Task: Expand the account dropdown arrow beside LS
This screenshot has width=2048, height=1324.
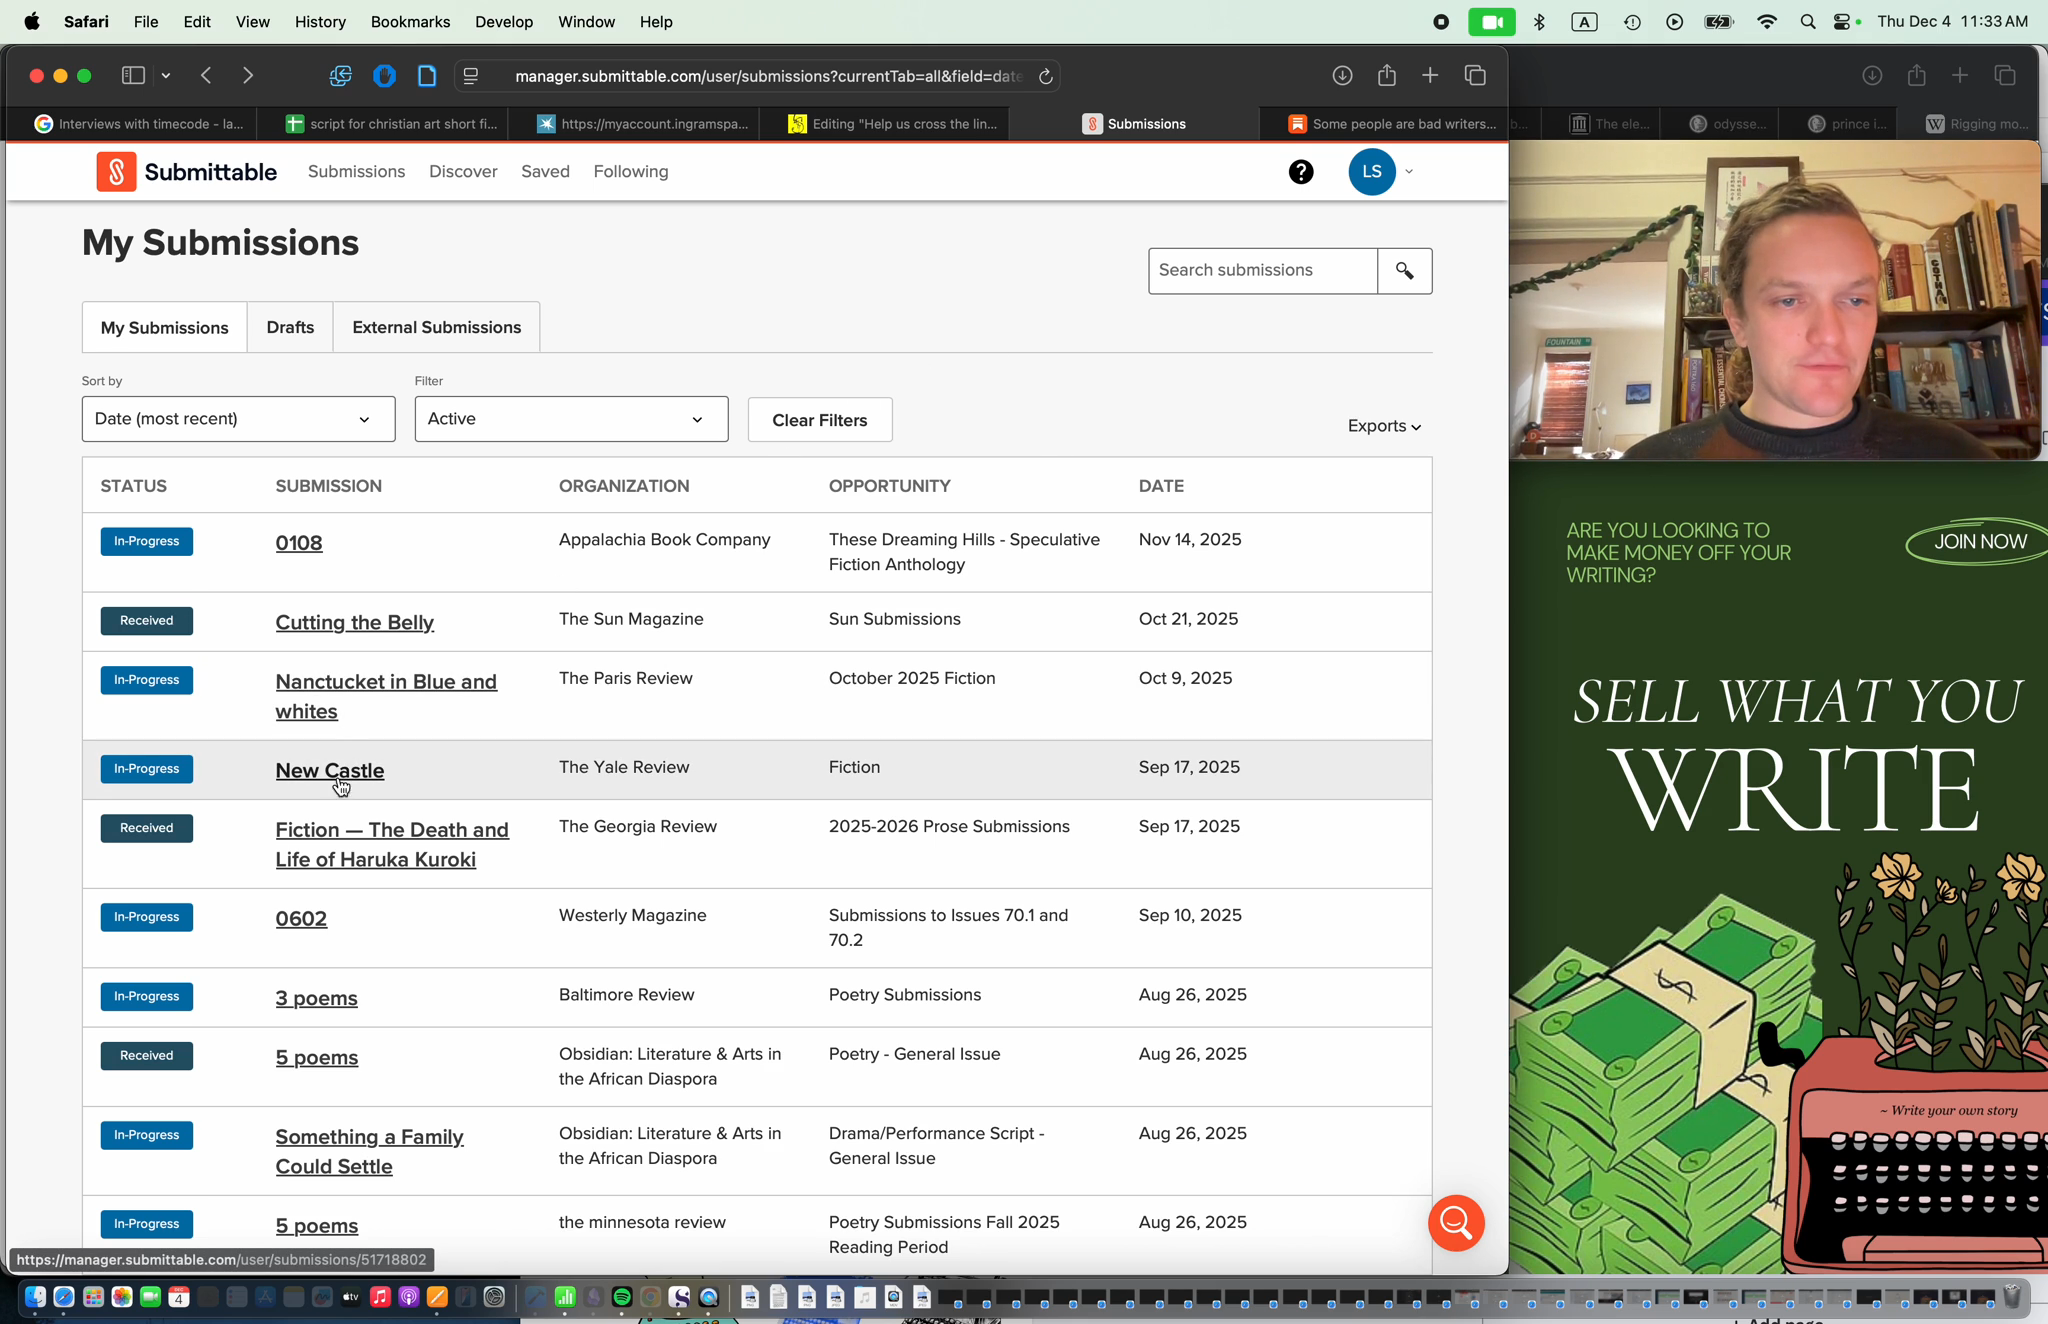Action: point(1409,172)
